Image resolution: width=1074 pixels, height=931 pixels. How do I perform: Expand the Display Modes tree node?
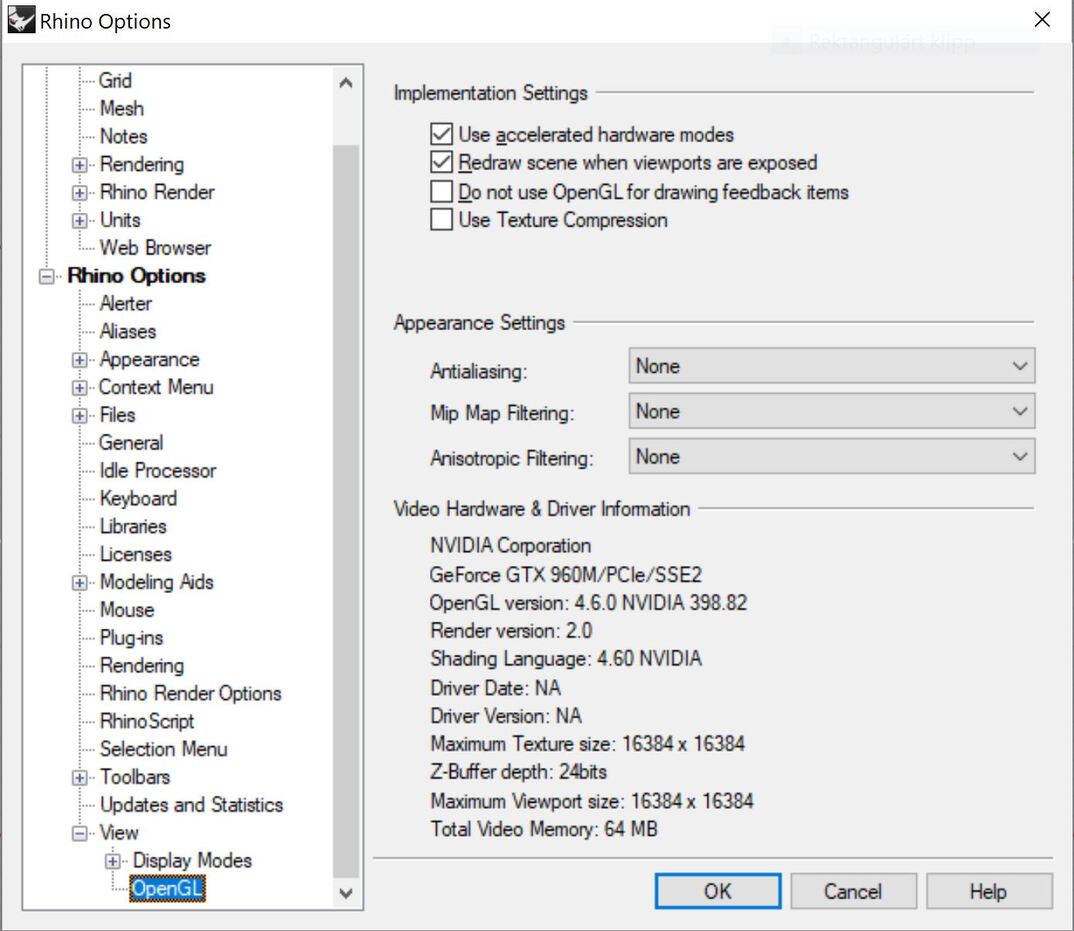pyautogui.click(x=113, y=861)
